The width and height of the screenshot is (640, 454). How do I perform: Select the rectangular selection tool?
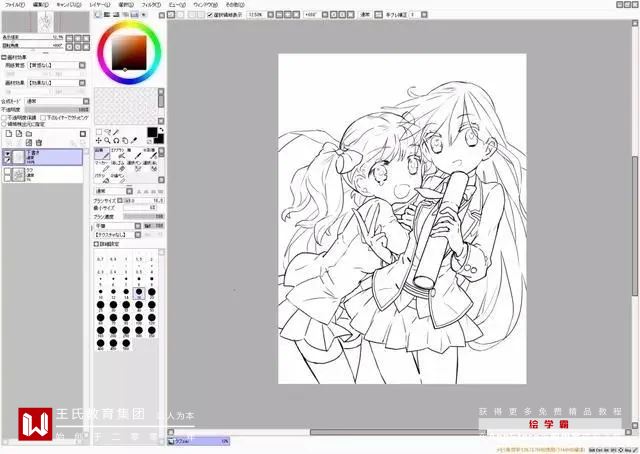coord(99,132)
